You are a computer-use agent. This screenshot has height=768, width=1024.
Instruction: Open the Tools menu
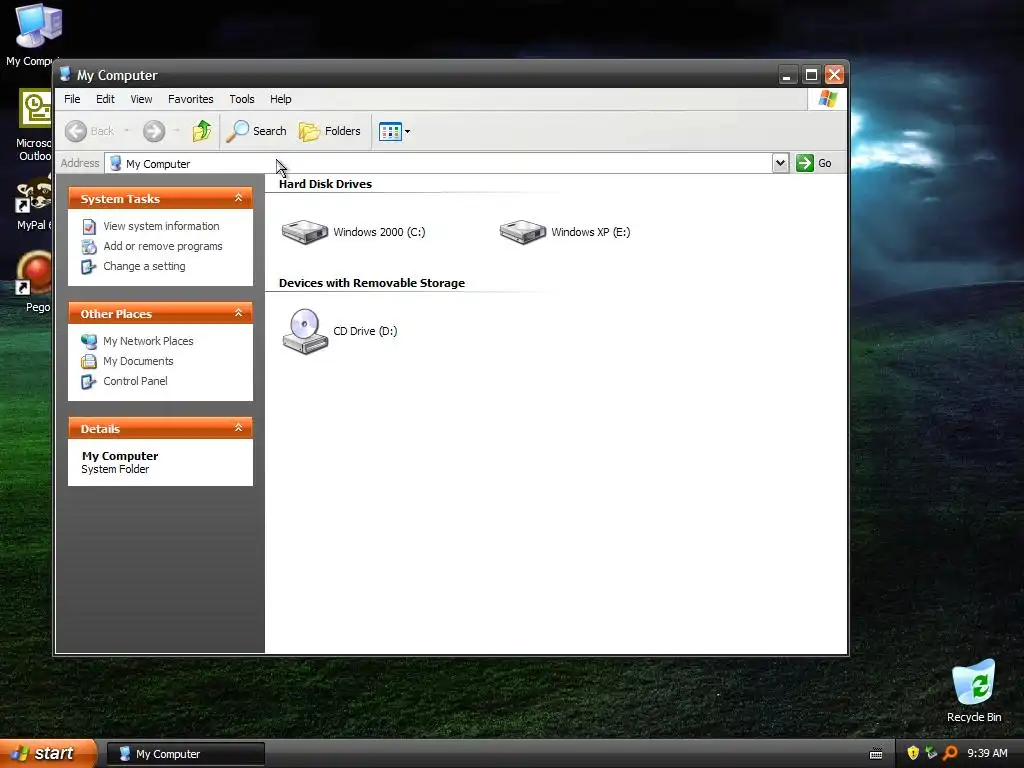click(242, 99)
